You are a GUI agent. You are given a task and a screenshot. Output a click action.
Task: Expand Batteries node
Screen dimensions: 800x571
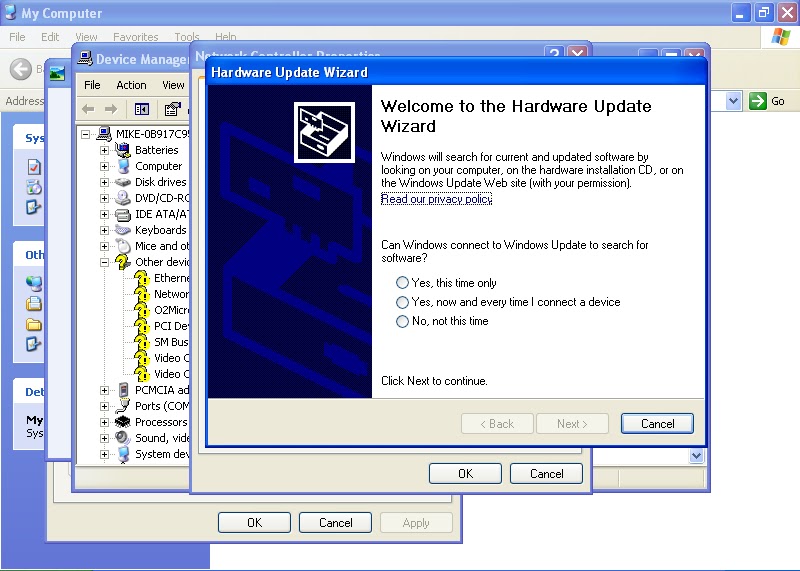tap(105, 151)
